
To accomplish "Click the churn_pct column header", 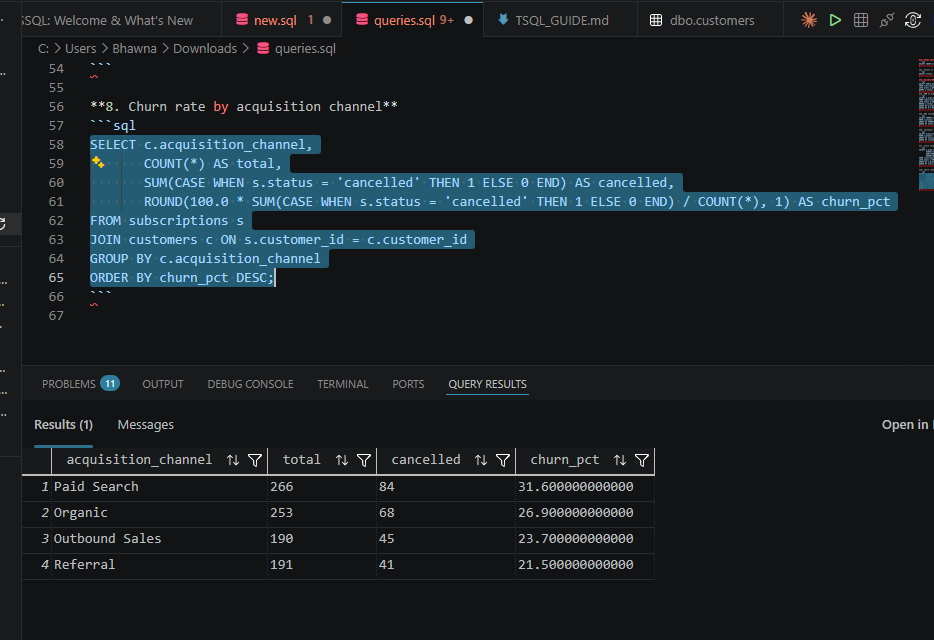I will click(565, 460).
